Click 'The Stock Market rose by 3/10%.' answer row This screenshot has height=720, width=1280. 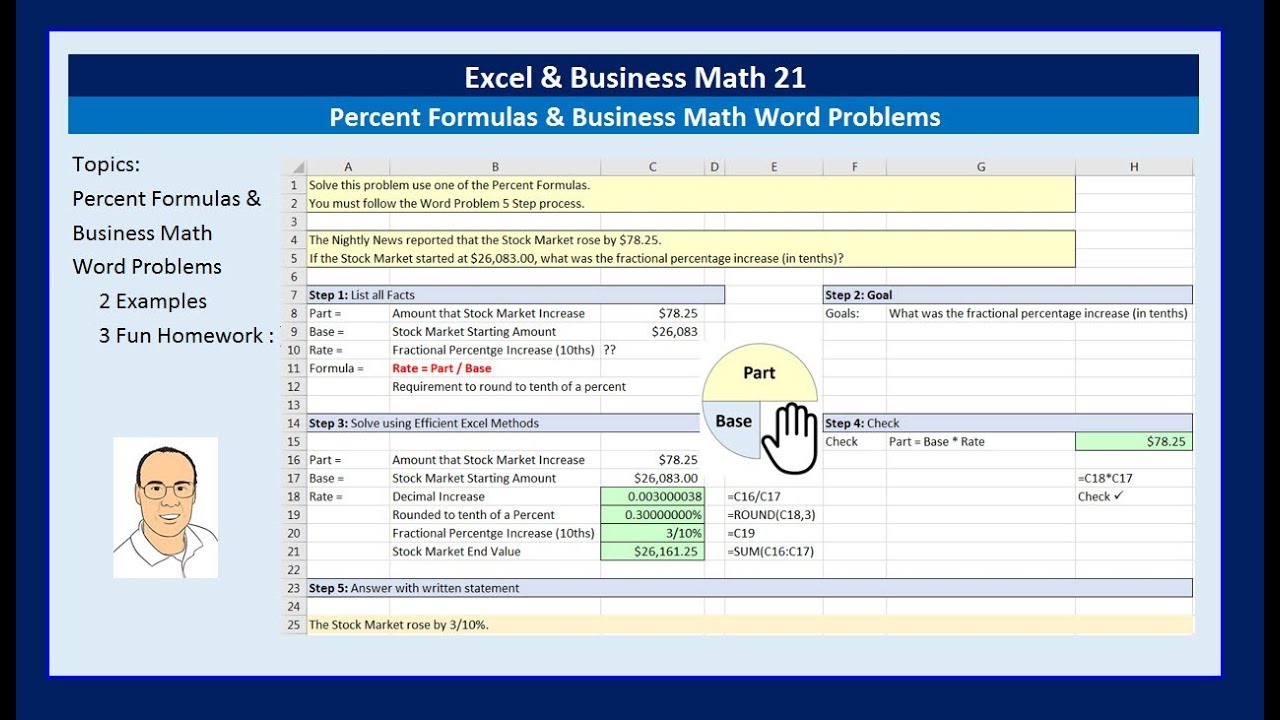coord(749,625)
